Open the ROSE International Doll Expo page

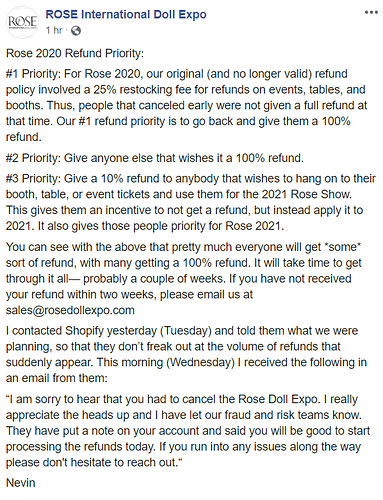(x=126, y=14)
